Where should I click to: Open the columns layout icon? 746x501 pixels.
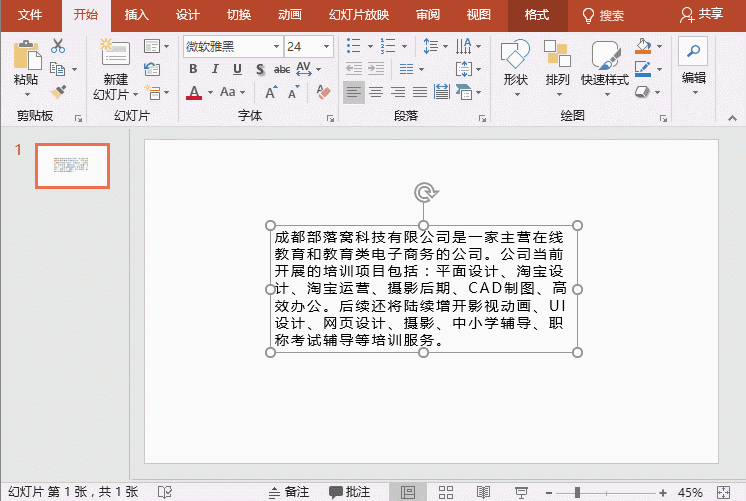click(x=406, y=69)
